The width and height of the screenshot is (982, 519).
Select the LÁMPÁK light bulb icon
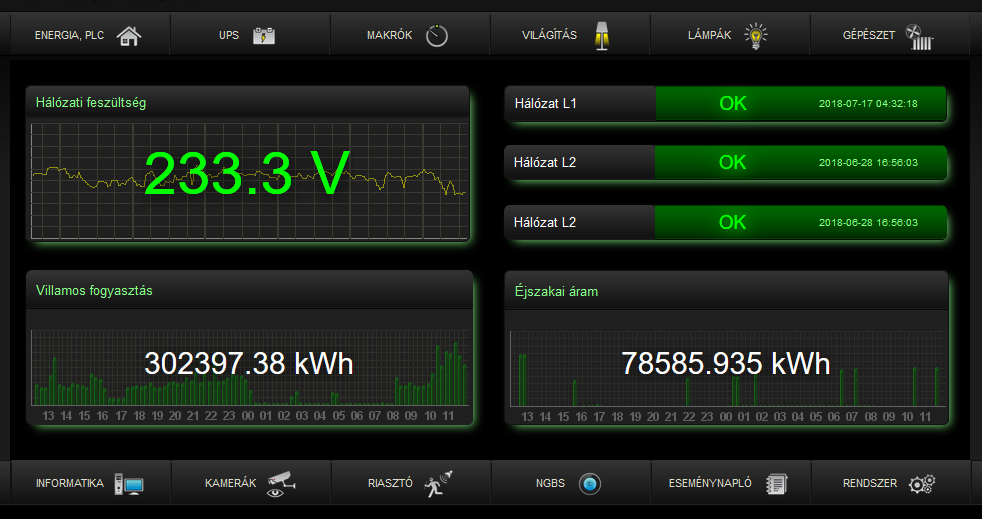click(757, 37)
